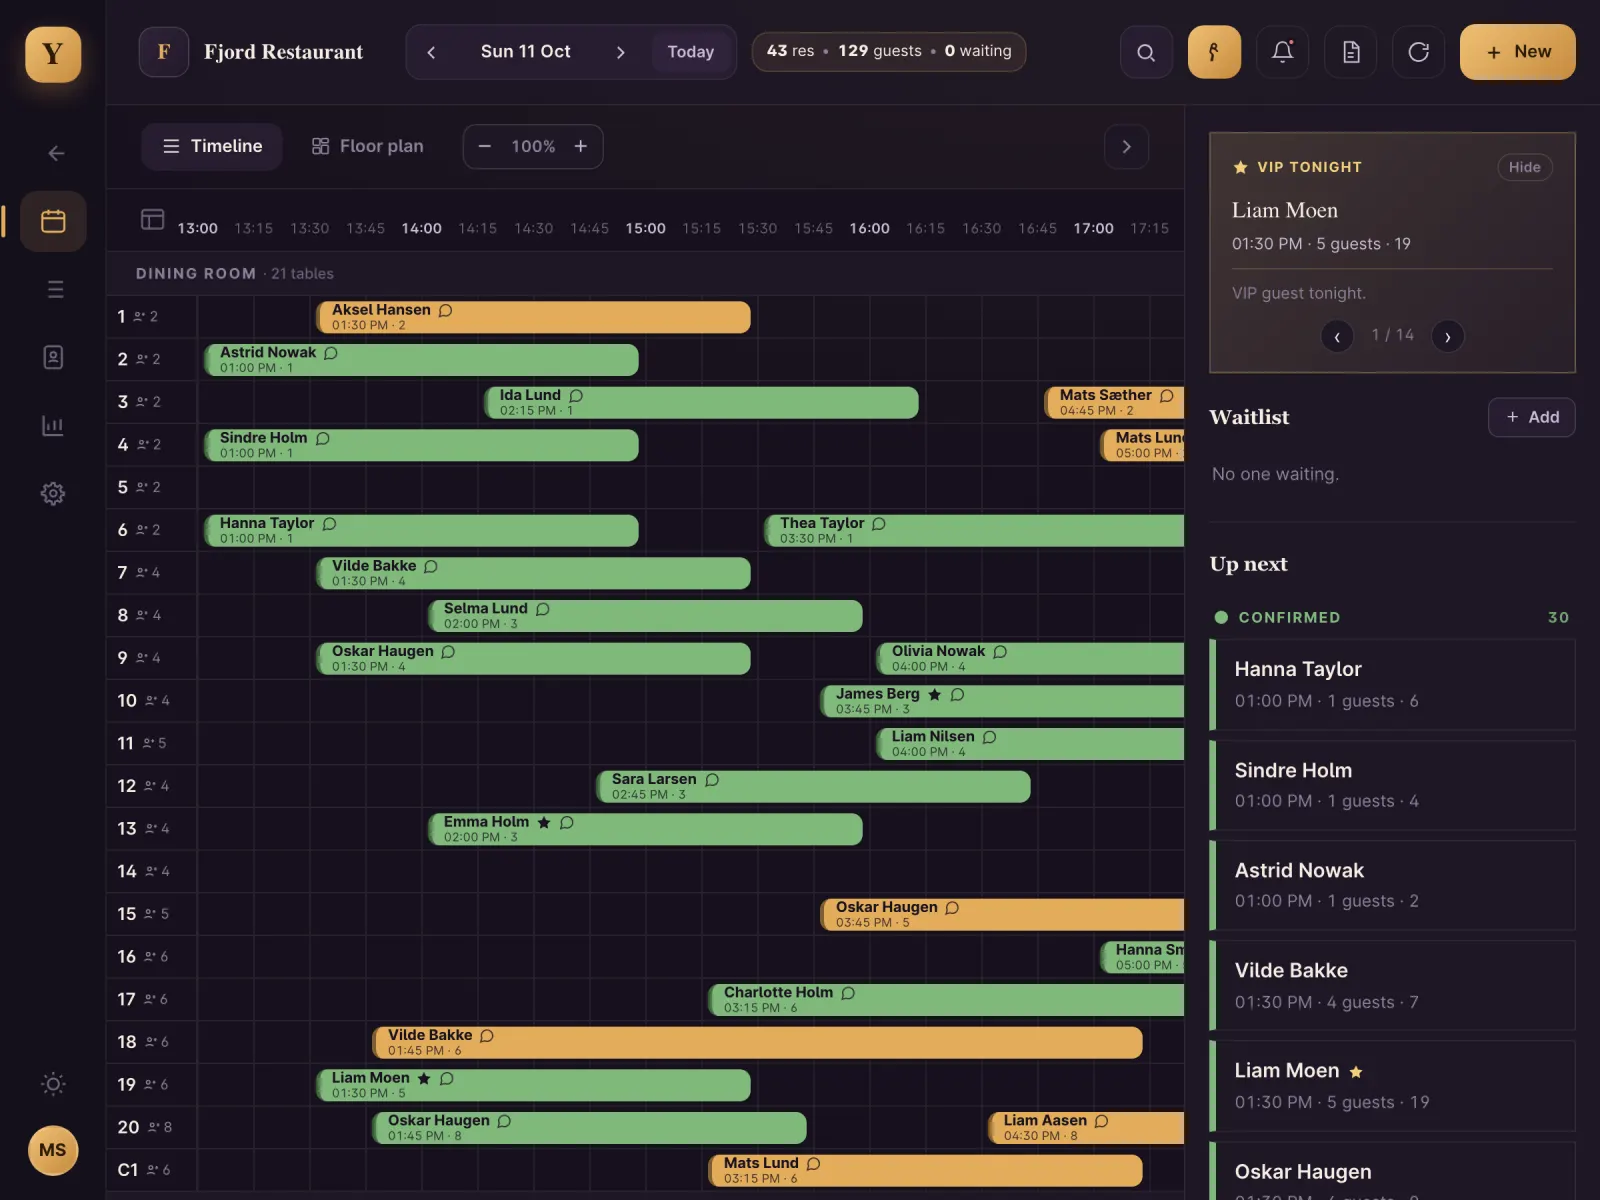Image resolution: width=1600 pixels, height=1200 pixels.
Task: Open the search icon in the header
Action: (1146, 52)
